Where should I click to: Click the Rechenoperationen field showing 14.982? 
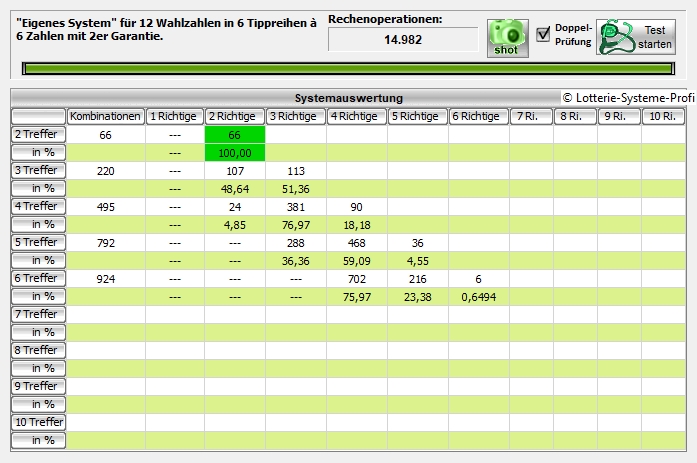tap(403, 40)
